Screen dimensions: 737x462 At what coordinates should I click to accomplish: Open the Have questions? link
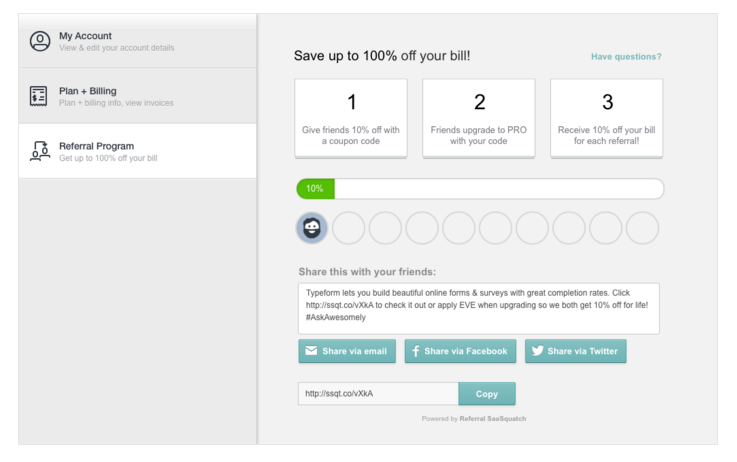[x=626, y=56]
